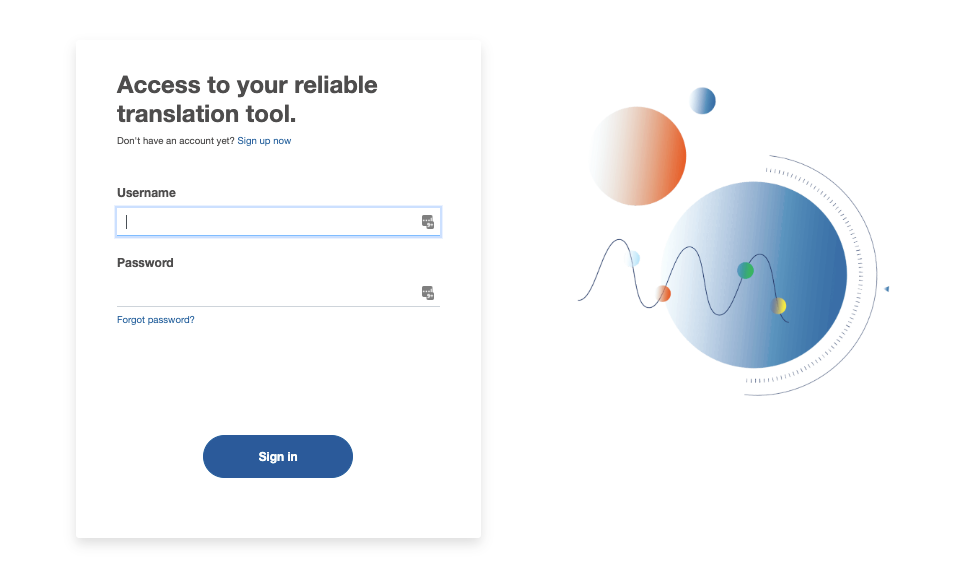
Task: Click the autofill icon in Password field
Action: [x=428, y=293]
